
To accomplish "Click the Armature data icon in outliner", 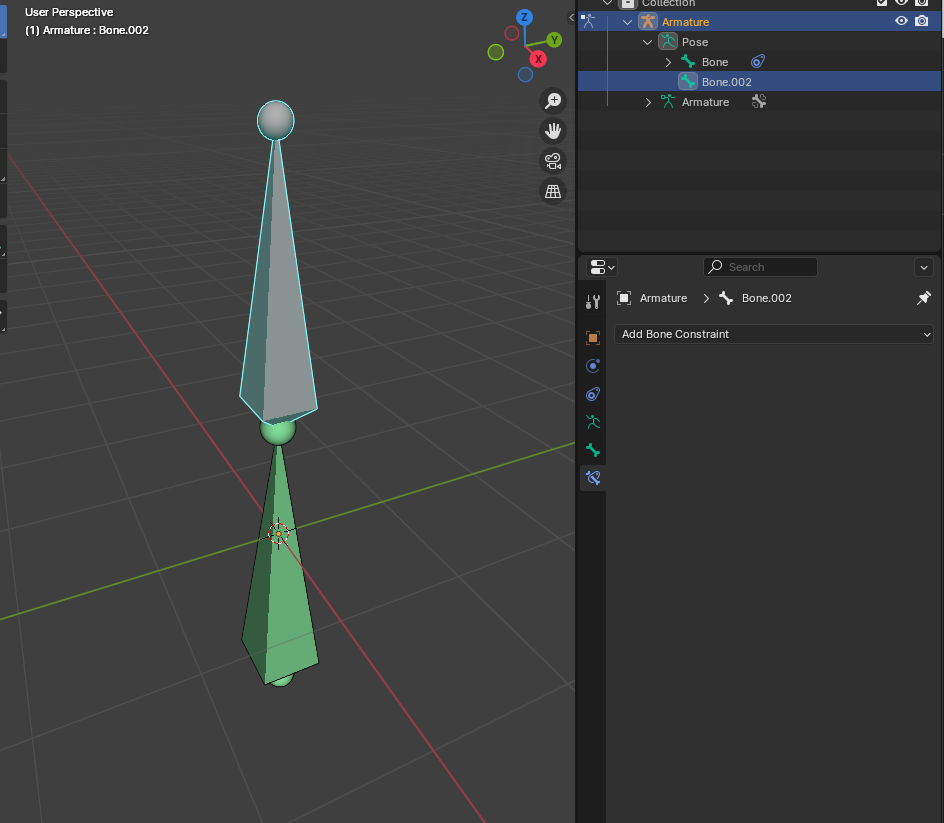I will point(668,101).
